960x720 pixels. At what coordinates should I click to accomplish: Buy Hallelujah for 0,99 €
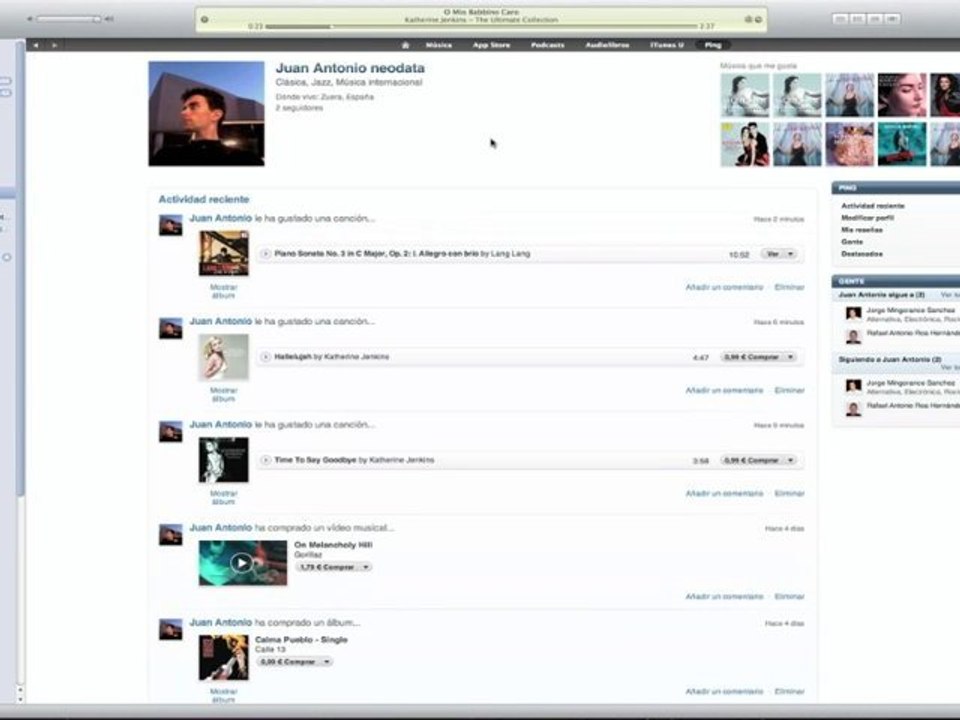click(x=752, y=357)
